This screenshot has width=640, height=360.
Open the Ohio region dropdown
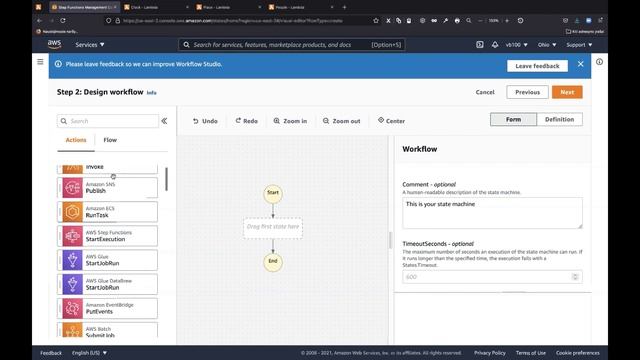(547, 44)
